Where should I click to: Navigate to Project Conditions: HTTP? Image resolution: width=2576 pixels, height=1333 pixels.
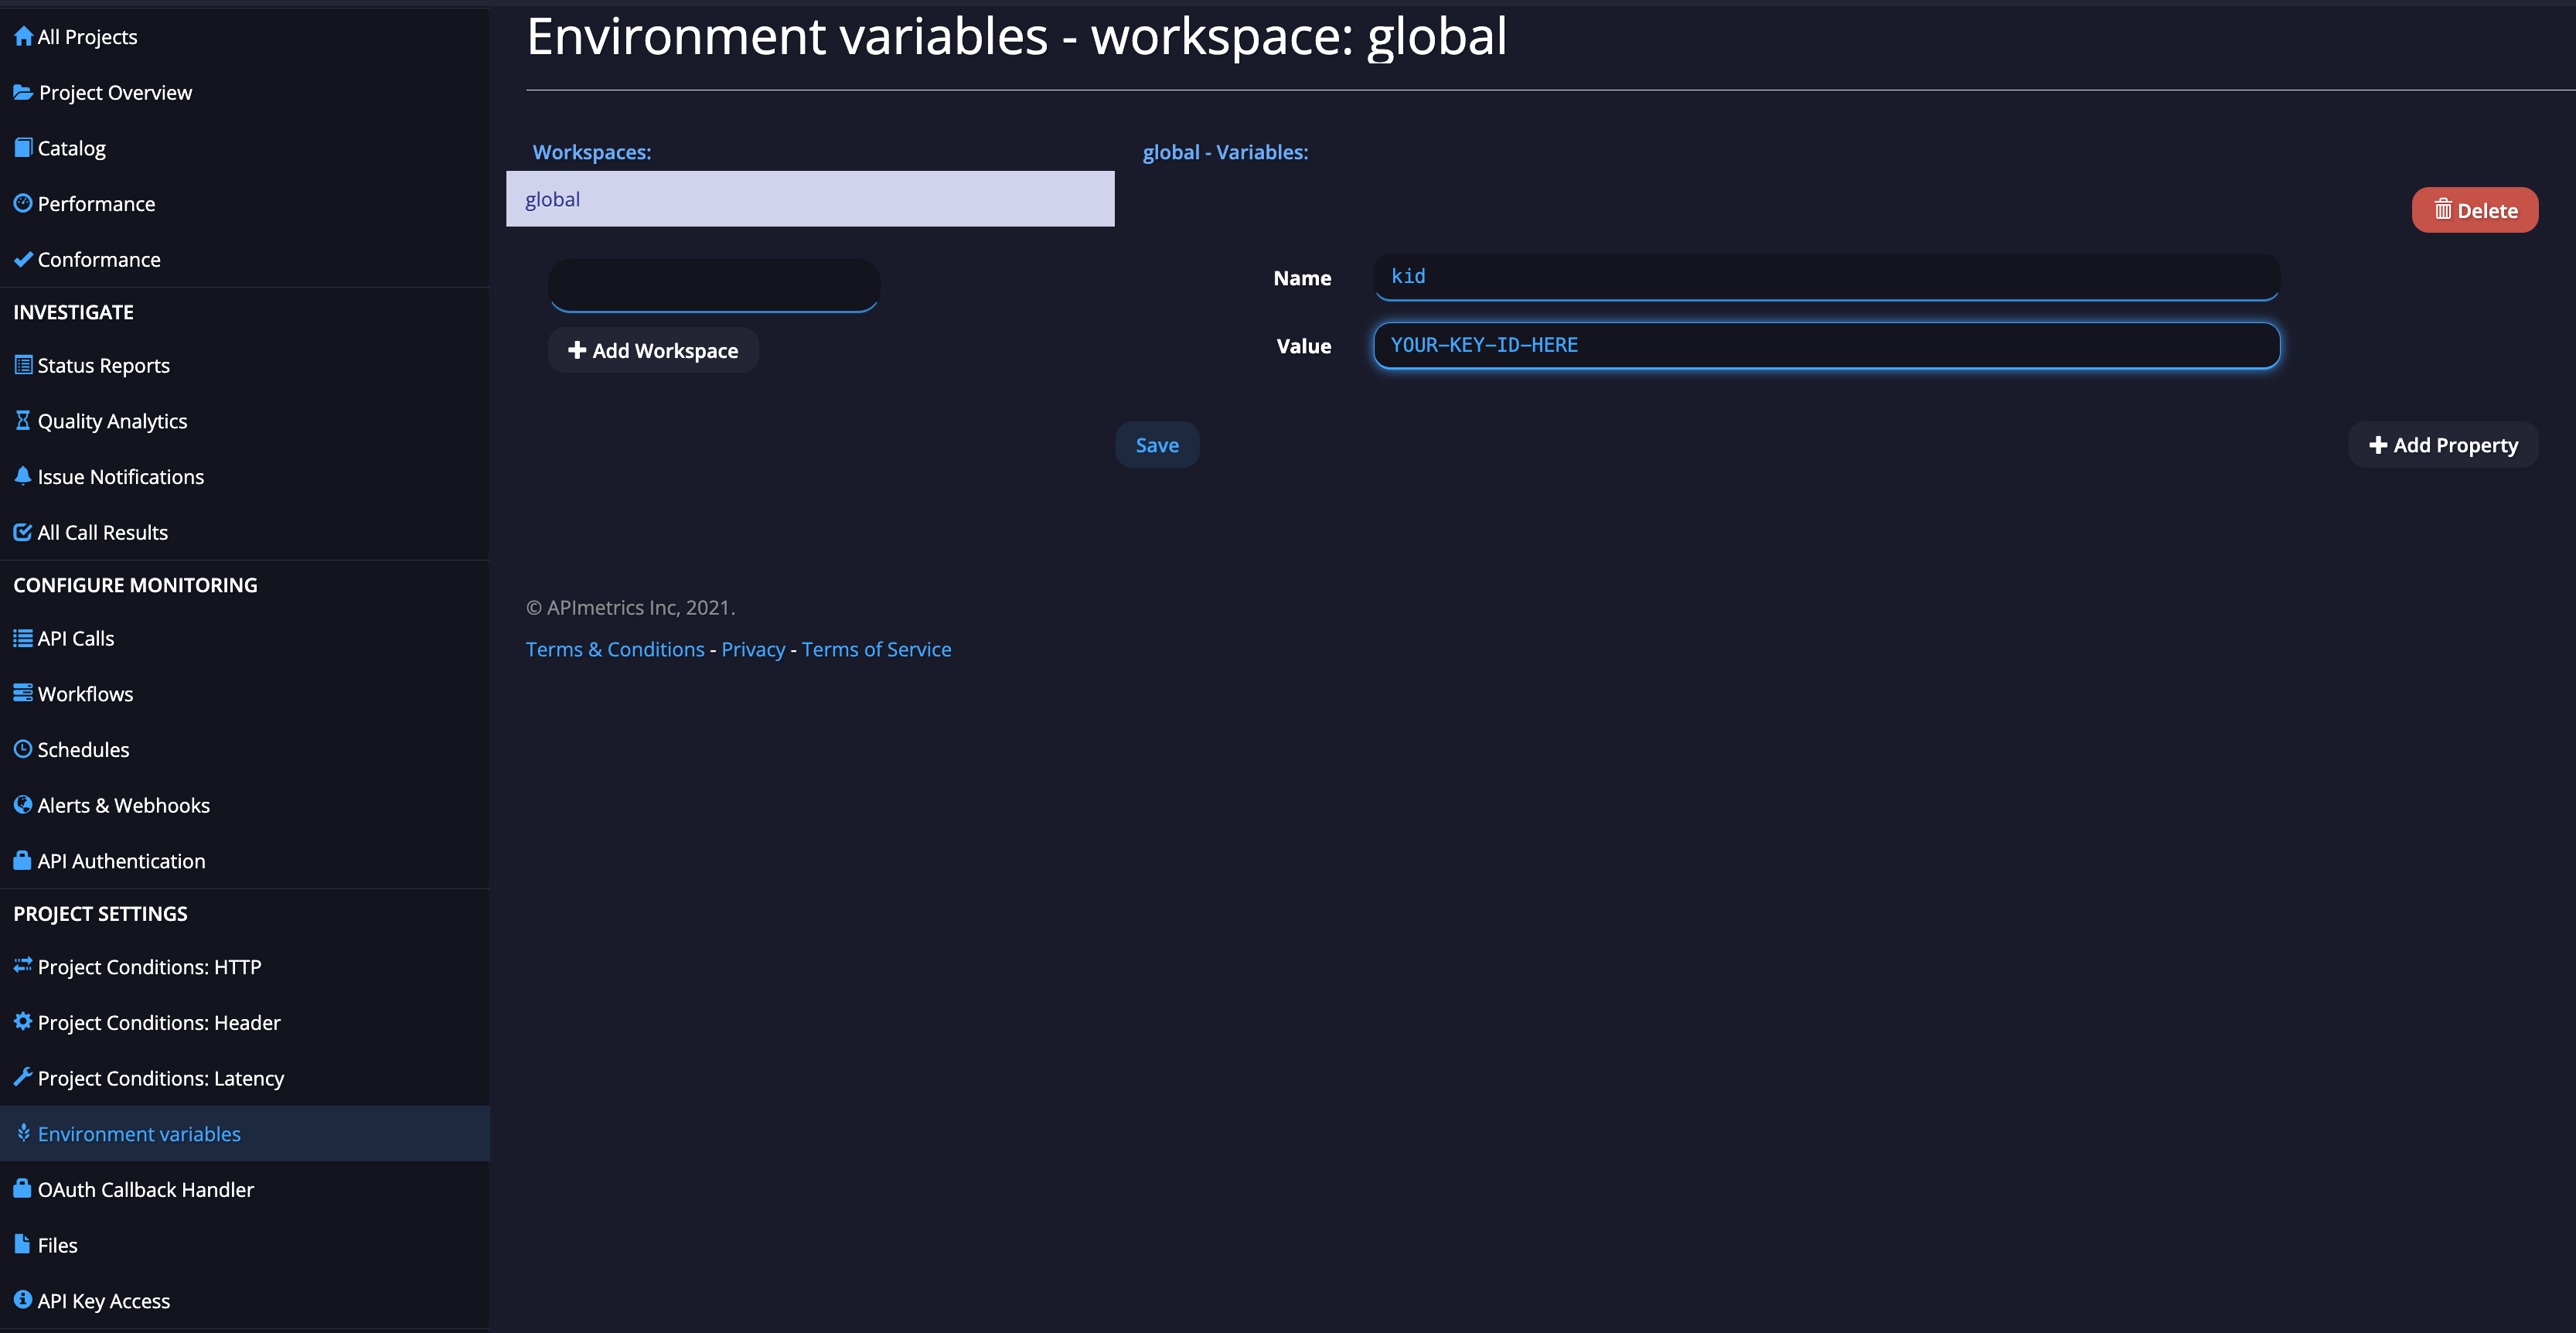149,966
